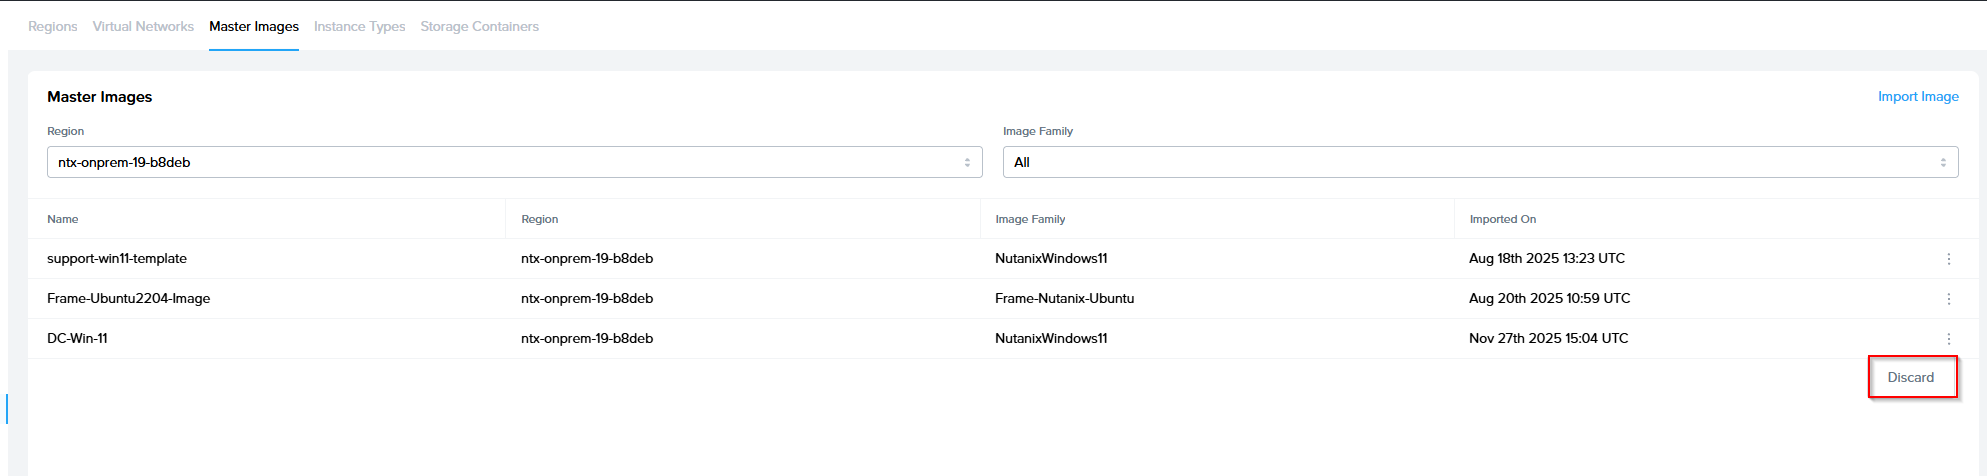Click the Frame-Nutanix-Ubuntu image family cell
The image size is (1987, 476).
(1064, 298)
